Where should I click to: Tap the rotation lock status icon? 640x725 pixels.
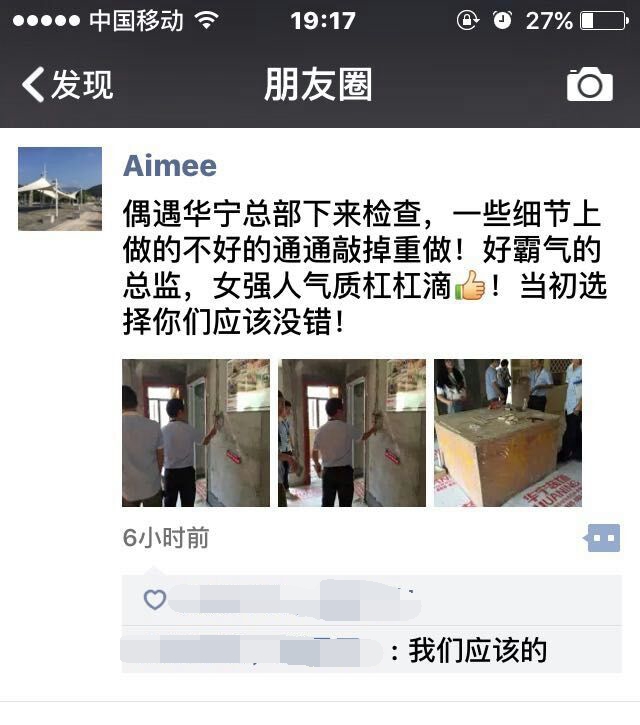468,20
